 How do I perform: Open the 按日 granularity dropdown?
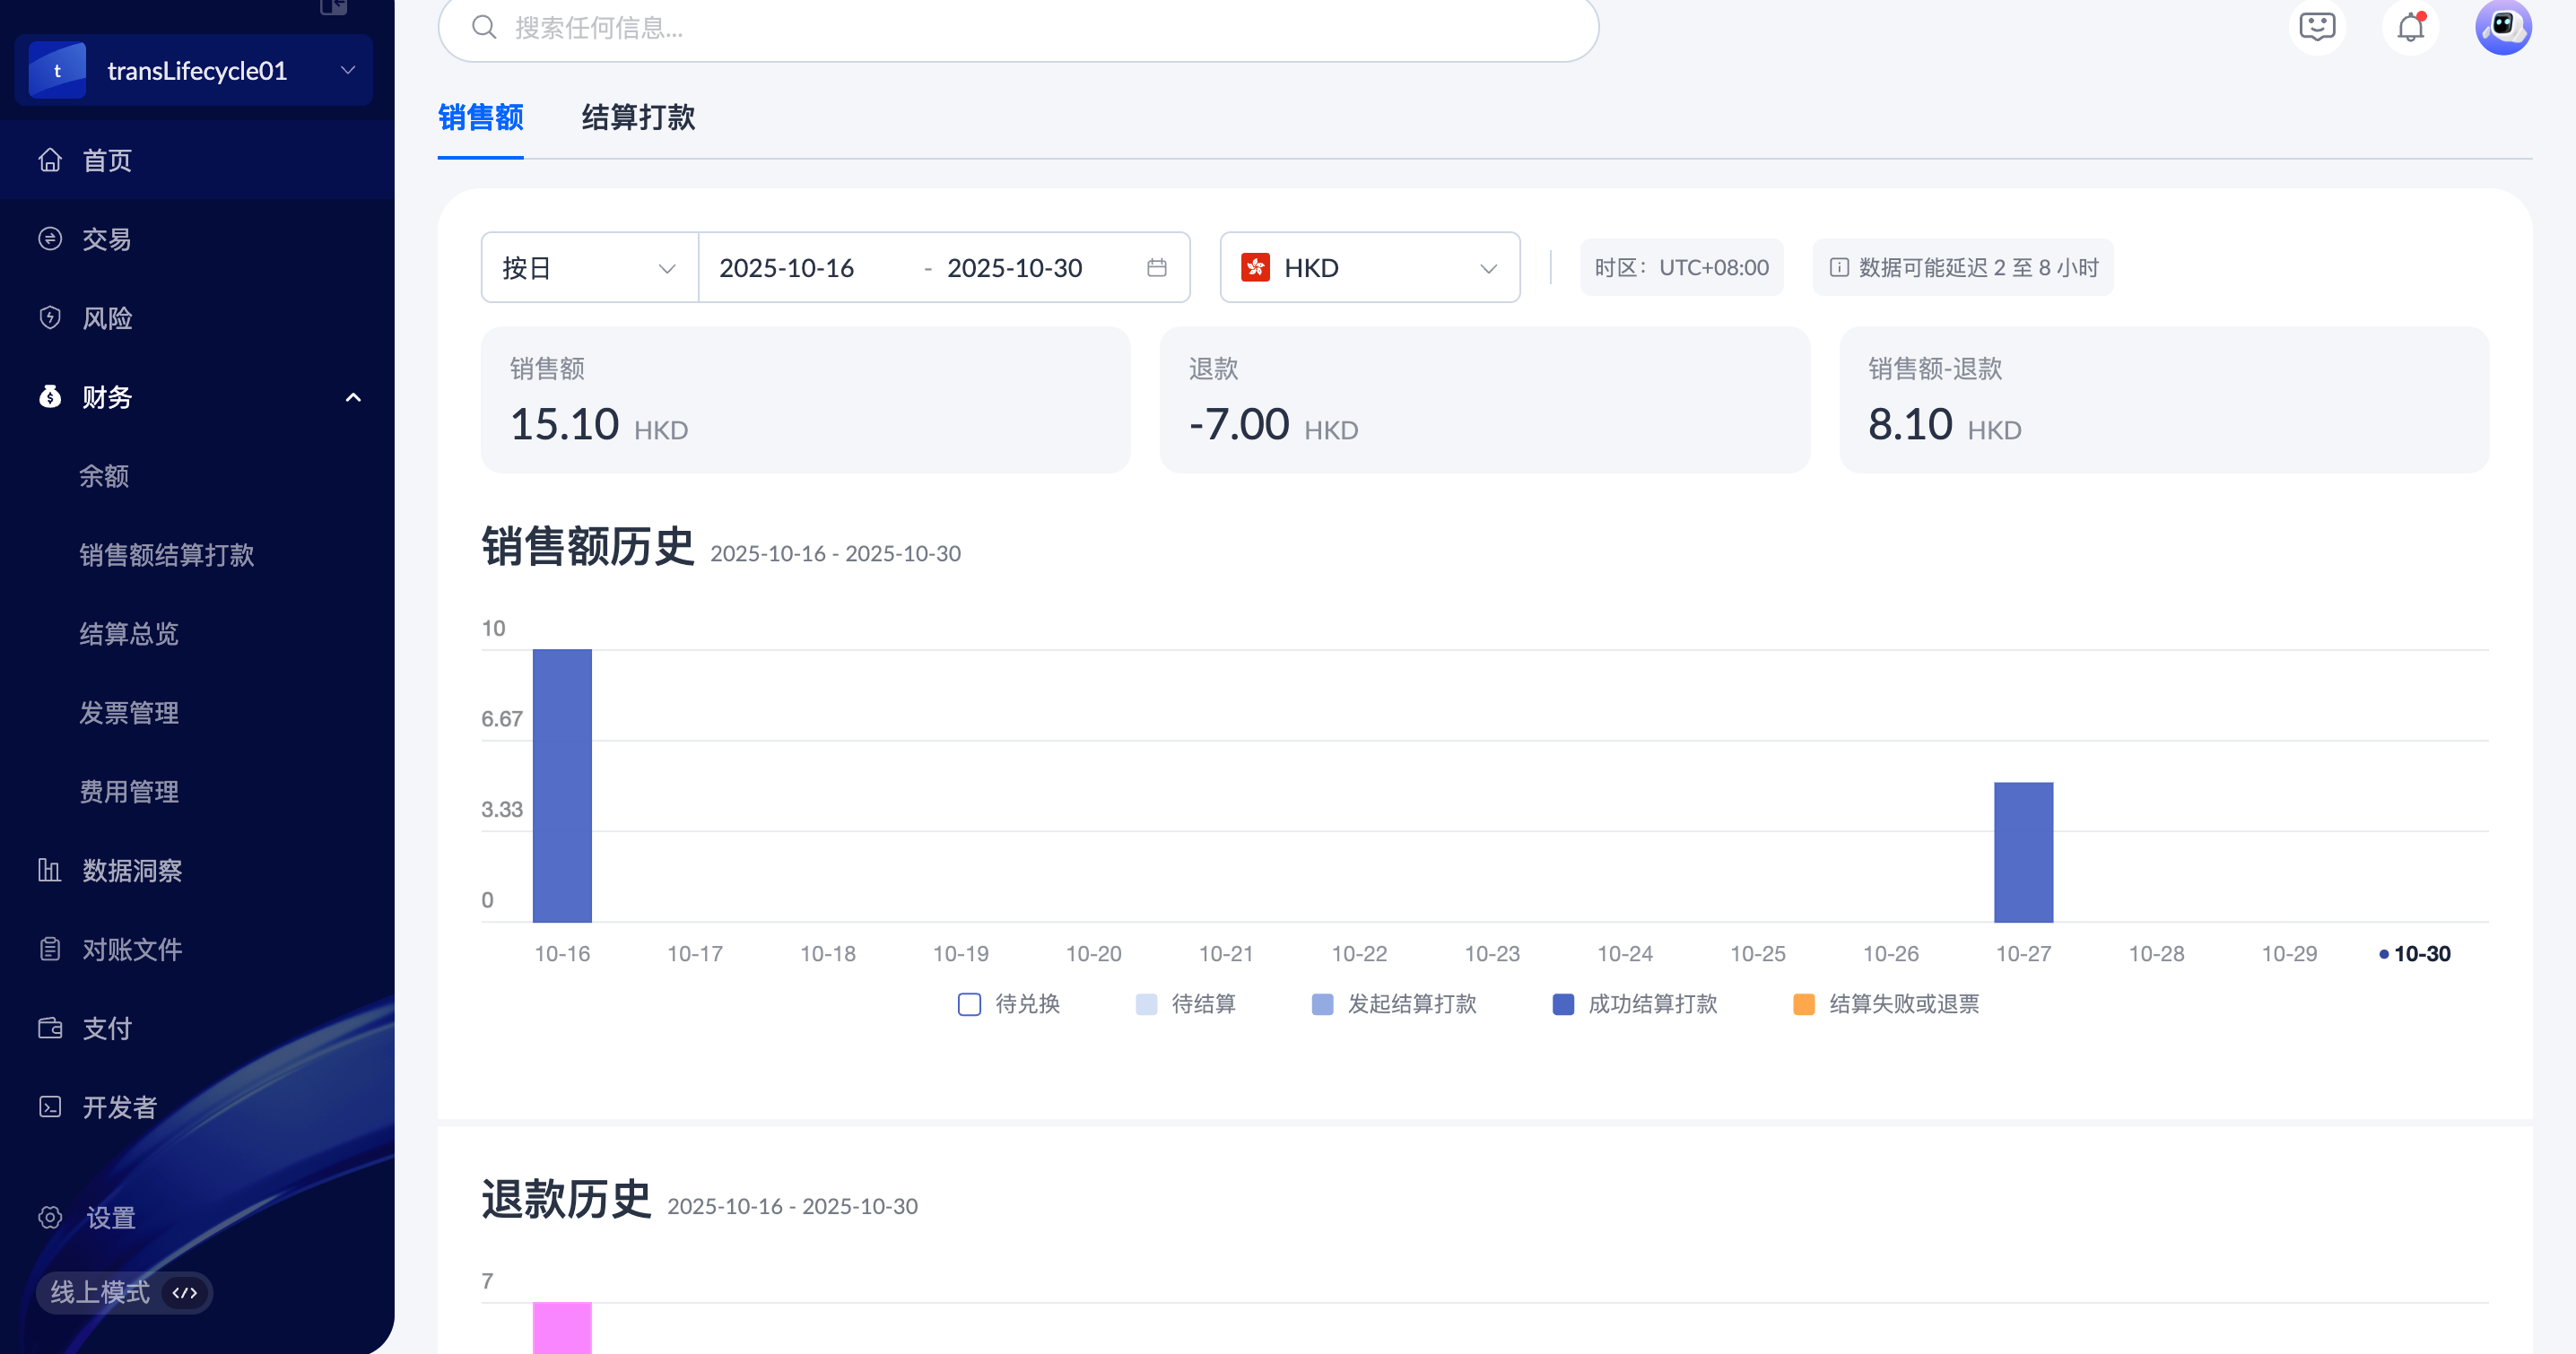588,268
